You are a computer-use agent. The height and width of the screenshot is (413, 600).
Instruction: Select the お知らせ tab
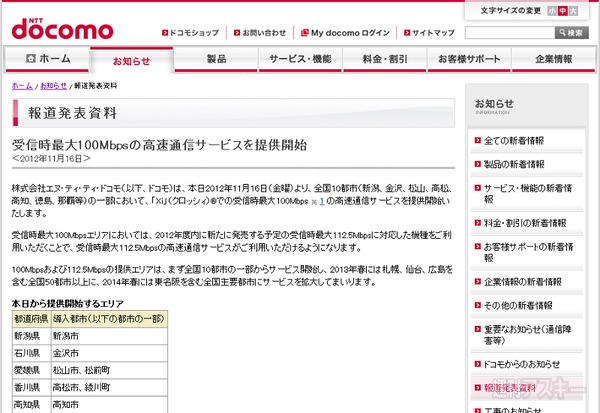point(132,60)
